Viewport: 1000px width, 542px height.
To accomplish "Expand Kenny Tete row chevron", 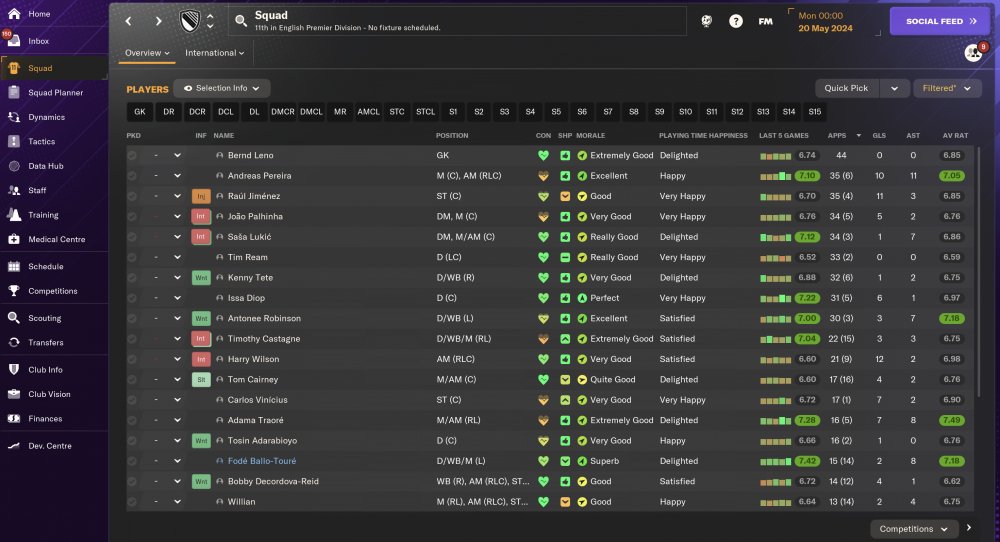I will pos(177,278).
